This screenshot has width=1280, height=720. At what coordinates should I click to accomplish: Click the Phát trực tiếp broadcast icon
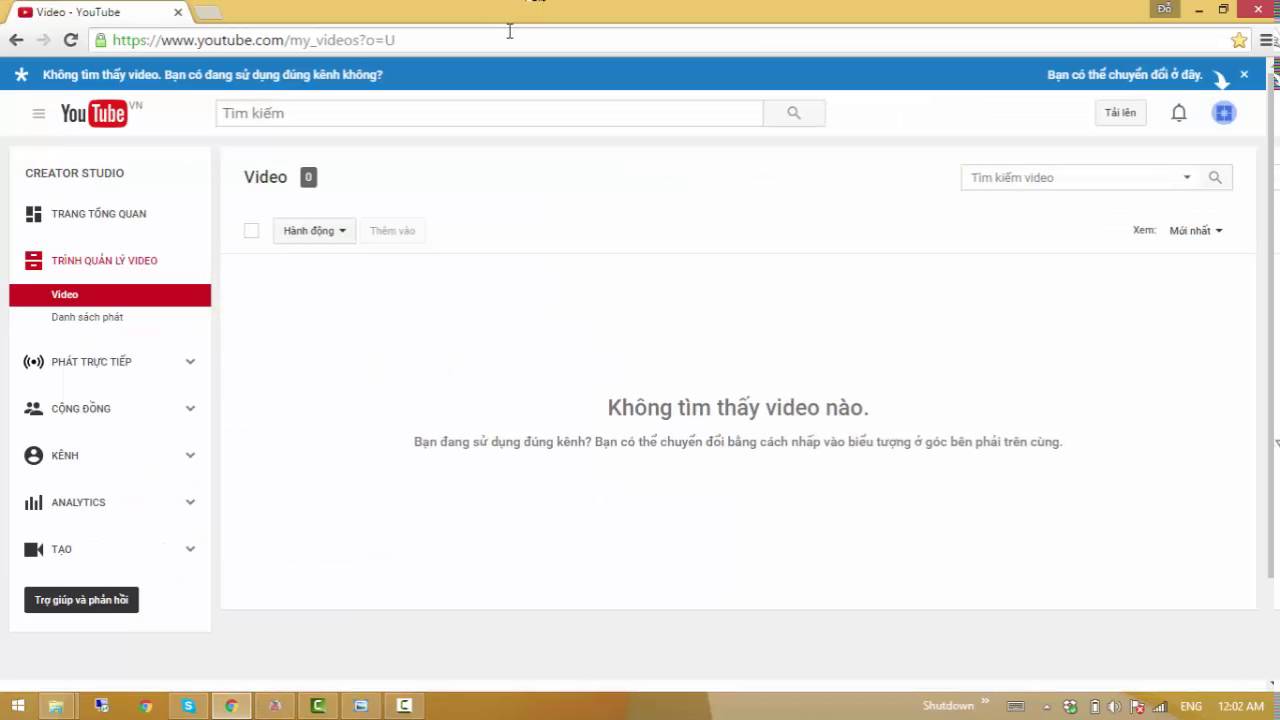pos(33,362)
